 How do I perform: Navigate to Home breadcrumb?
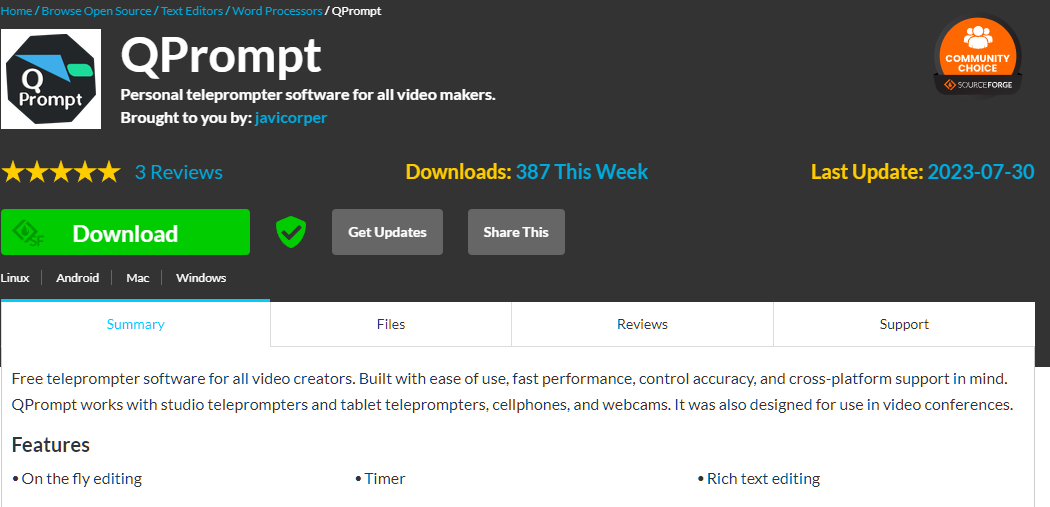tap(16, 11)
